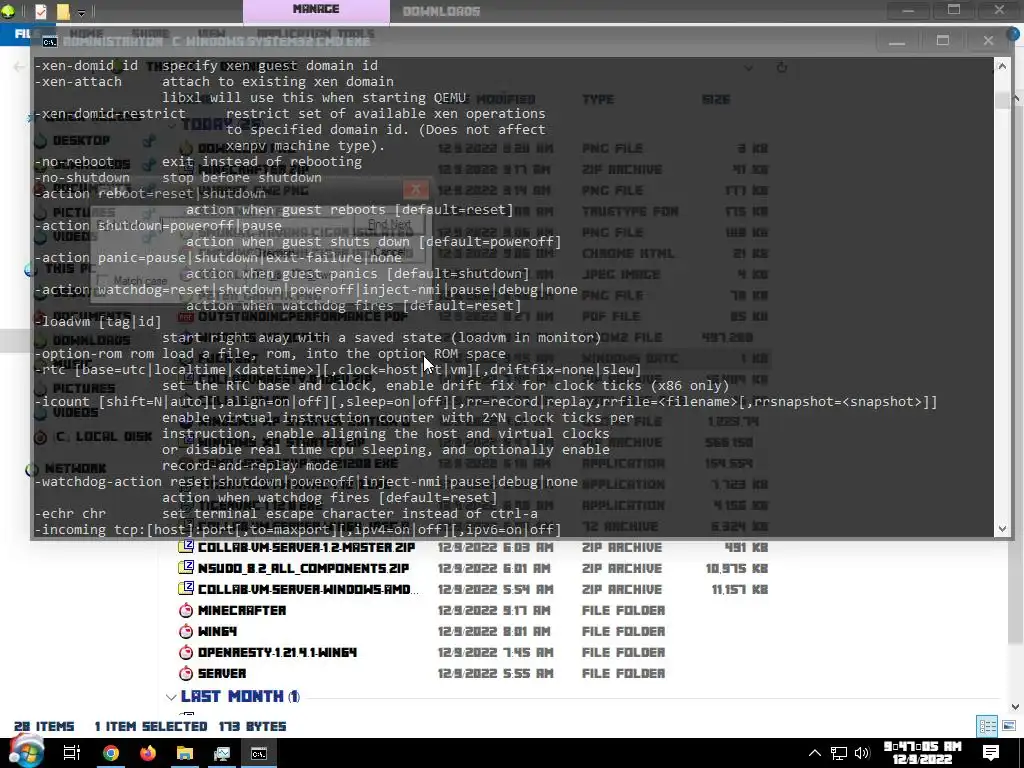Switch to Large Icons view in status bar
1024x768 pixels.
(x=1009, y=726)
